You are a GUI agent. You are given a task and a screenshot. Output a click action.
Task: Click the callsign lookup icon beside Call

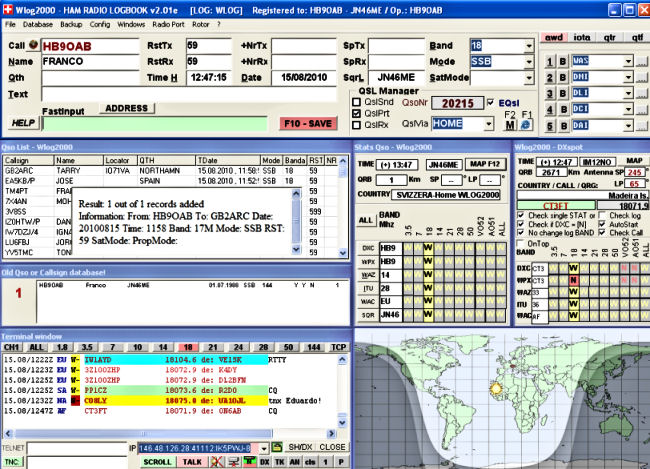tap(32, 45)
